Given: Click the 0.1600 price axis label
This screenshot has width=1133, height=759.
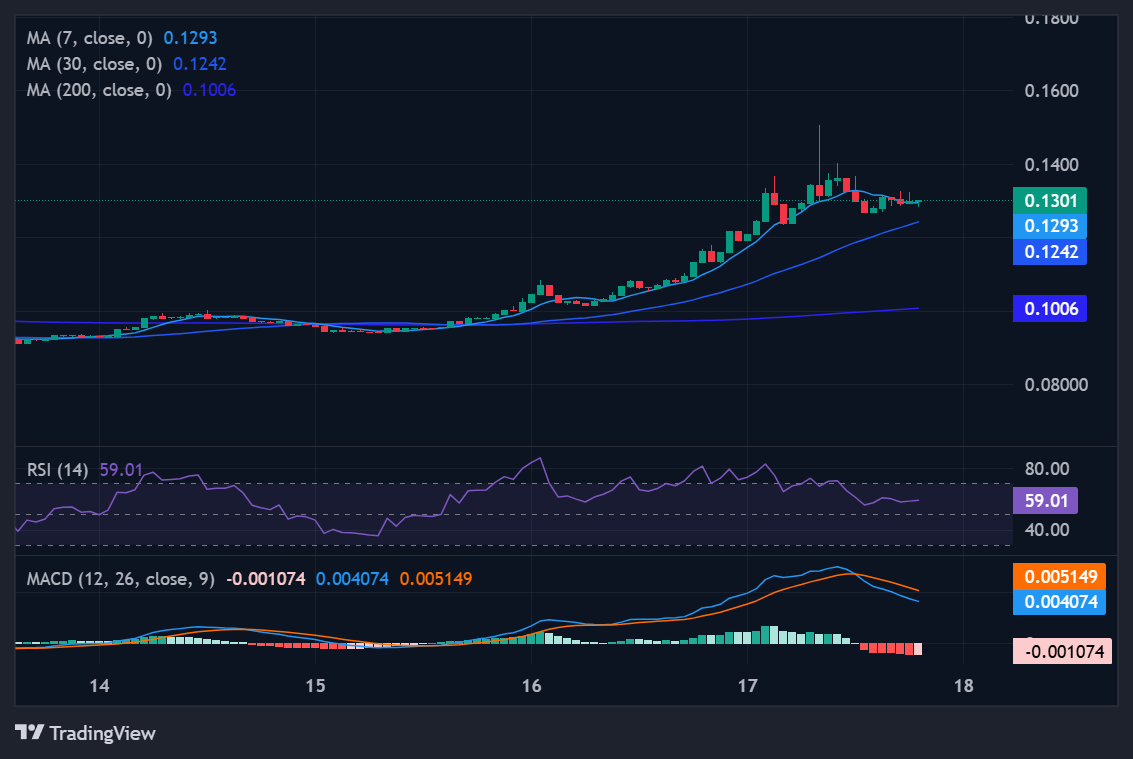Looking at the screenshot, I should coord(1052,91).
